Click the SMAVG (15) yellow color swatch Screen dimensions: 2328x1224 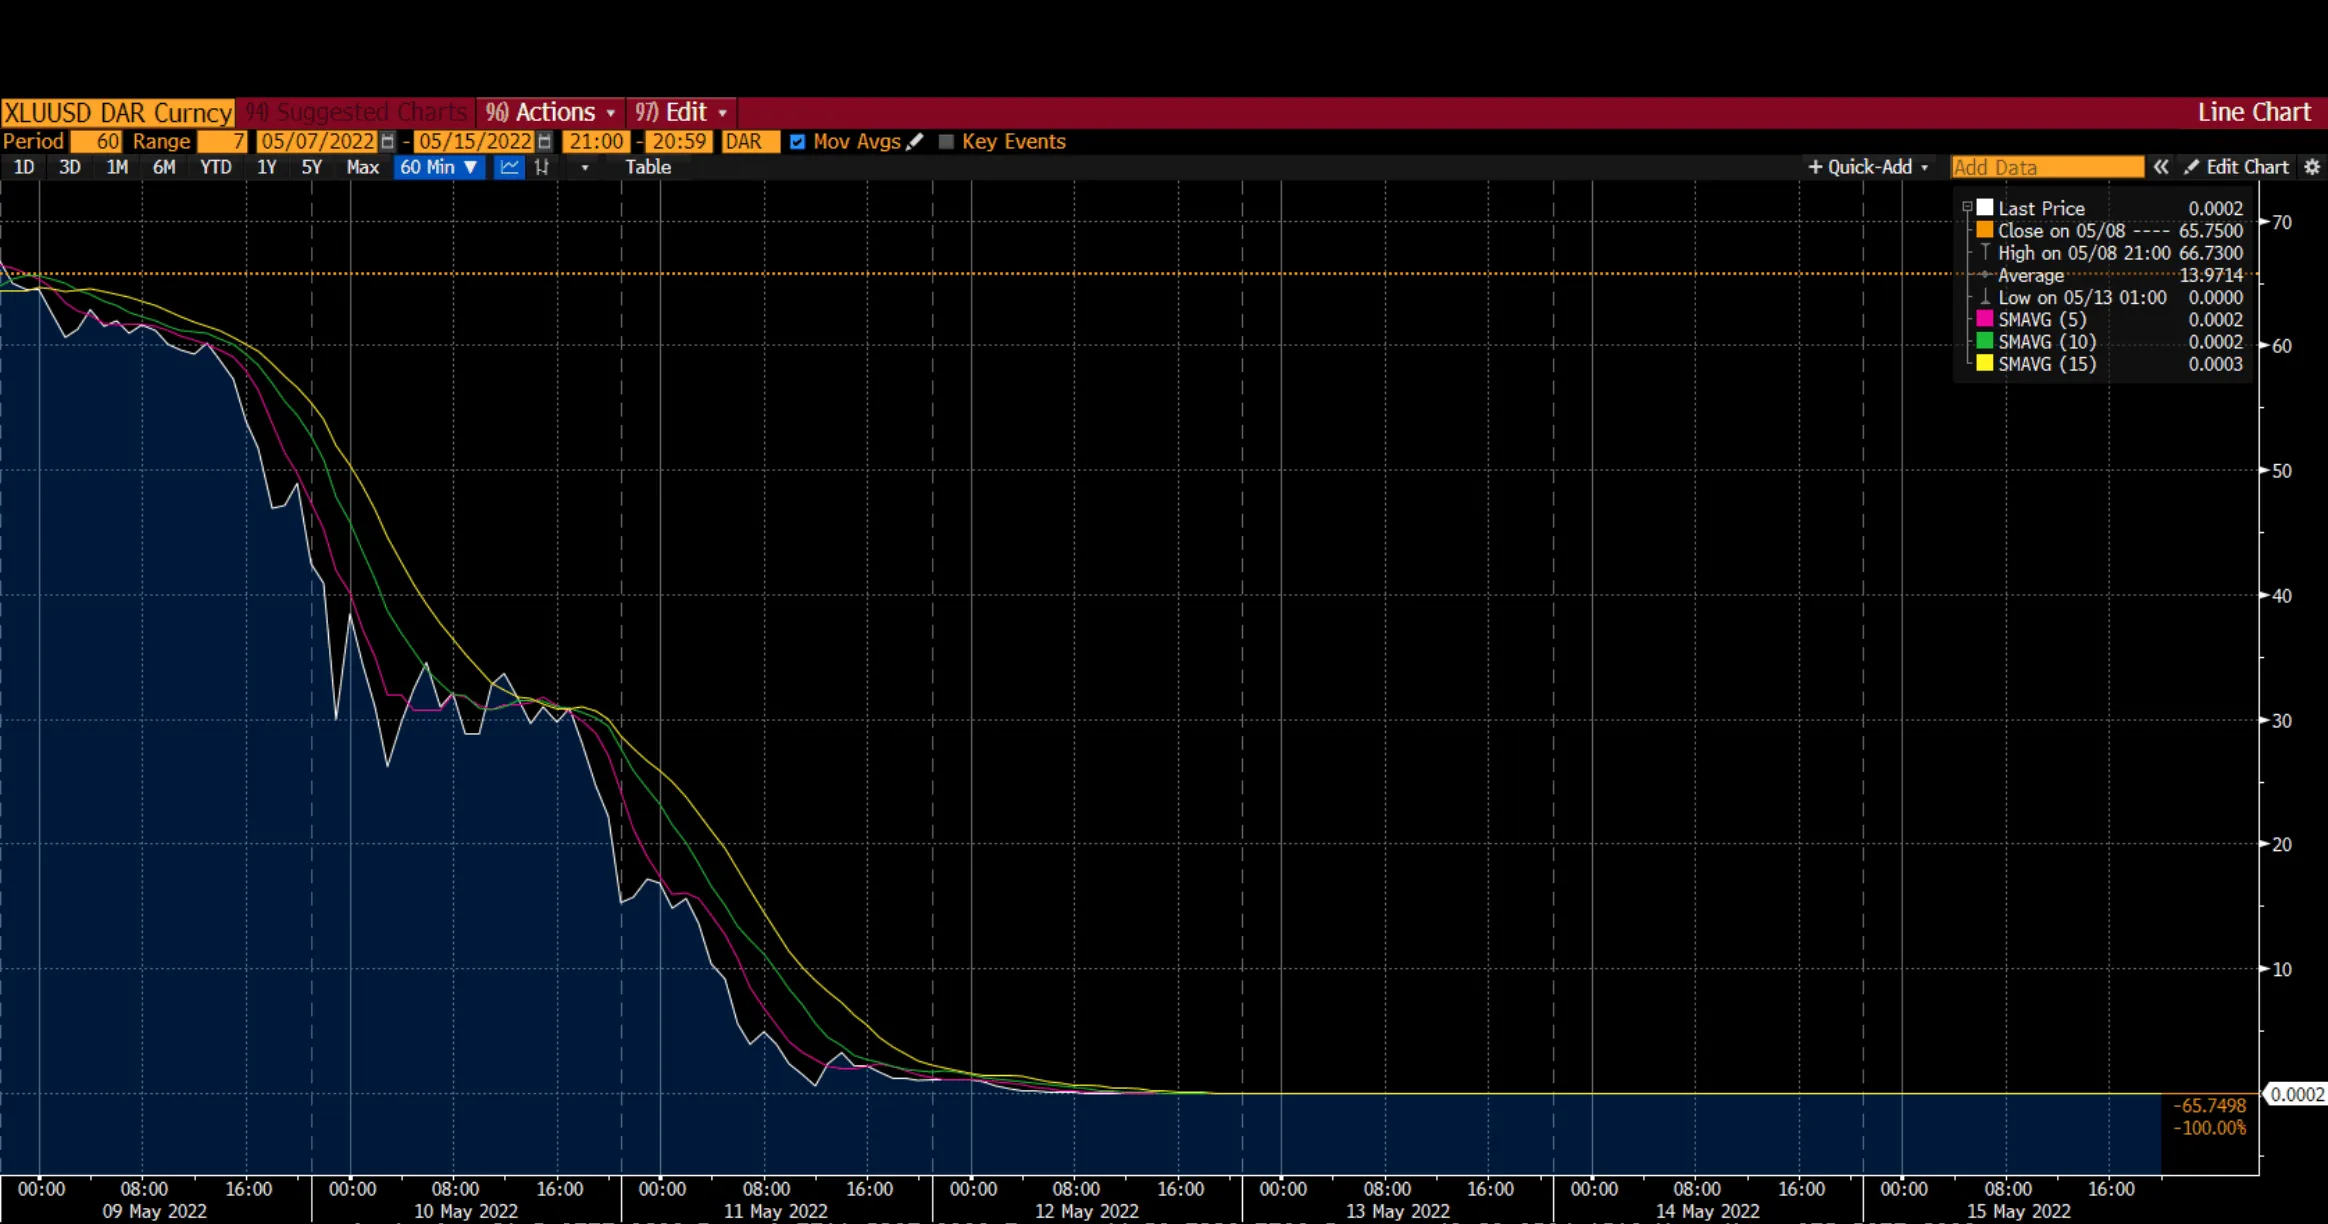1984,363
